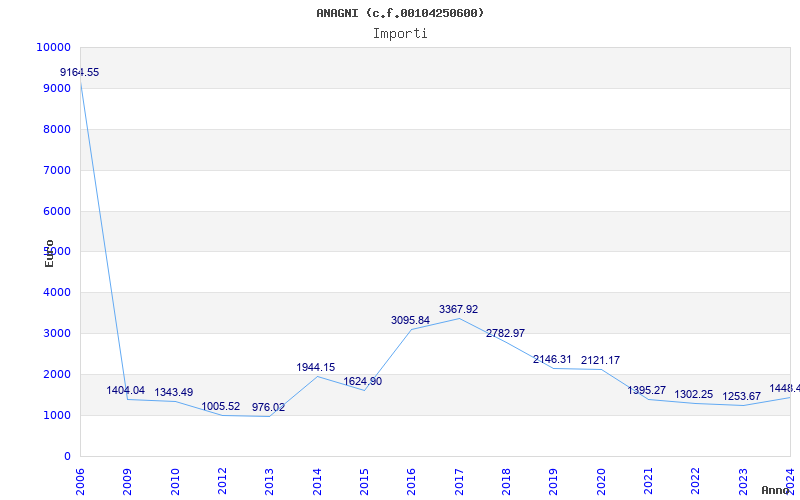800x500 pixels.
Task: Click the 2012 x-axis year label
Action: pyautogui.click(x=222, y=481)
